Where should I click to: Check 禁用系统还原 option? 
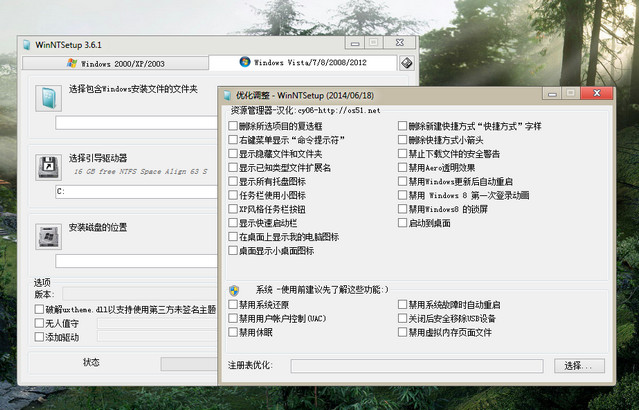(x=234, y=304)
